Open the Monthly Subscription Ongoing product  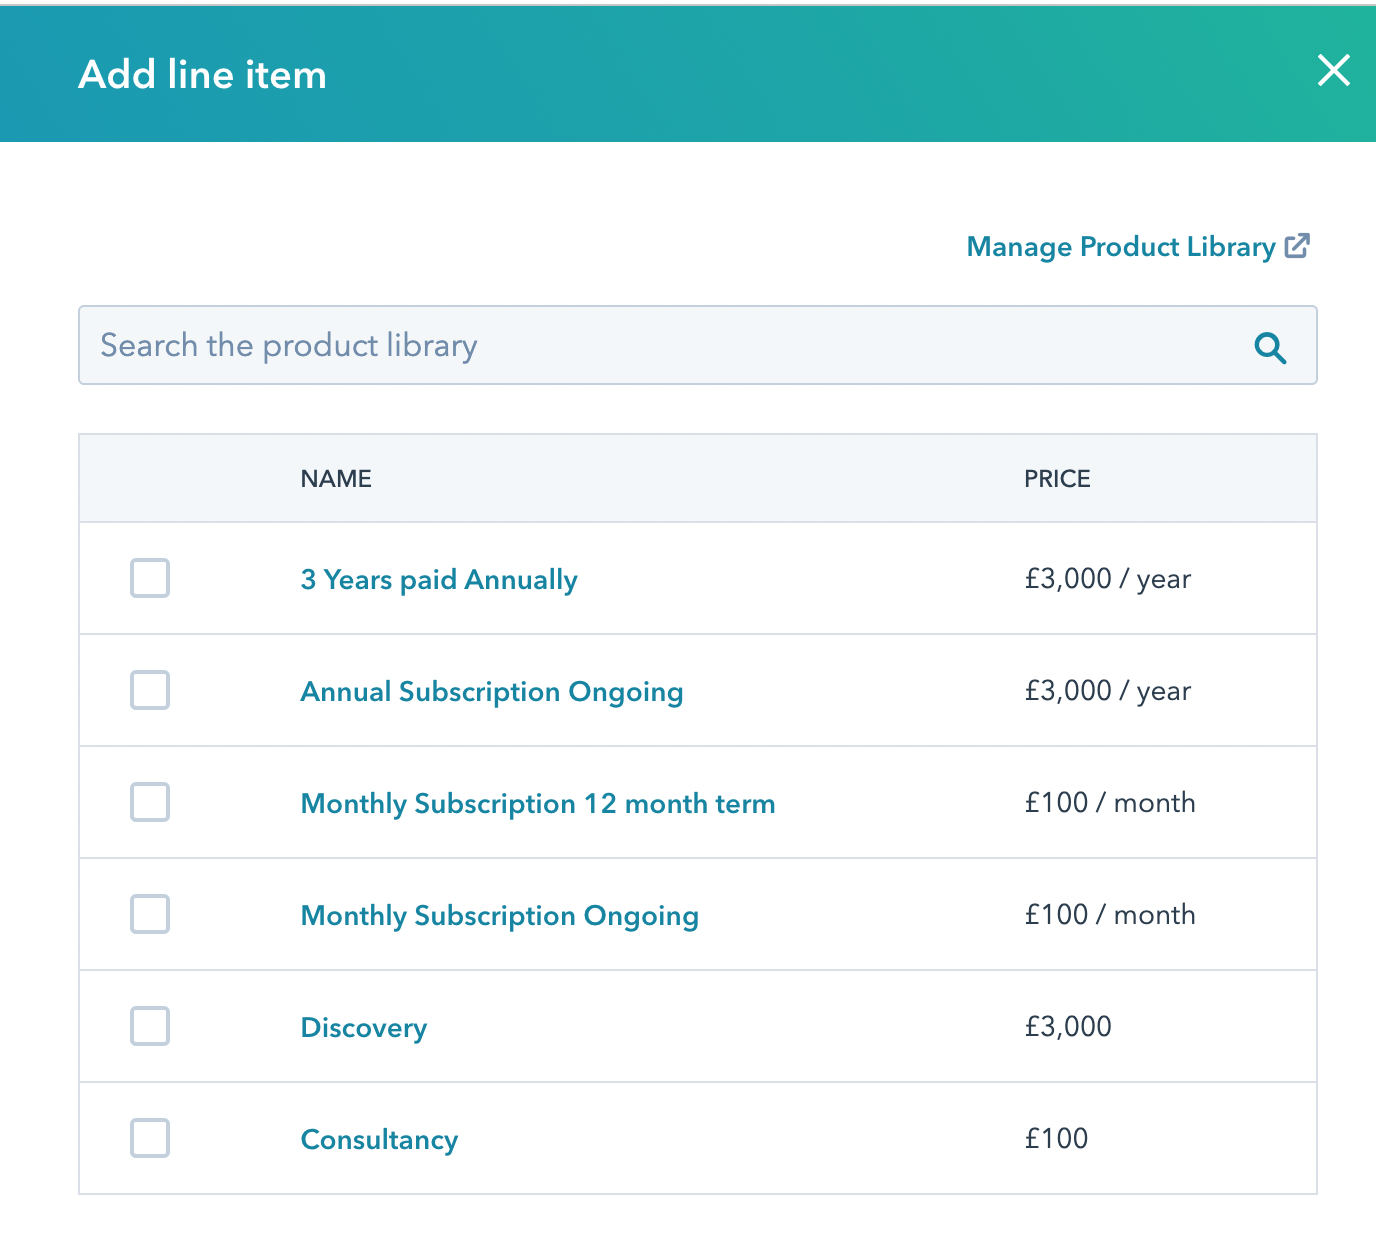[499, 915]
